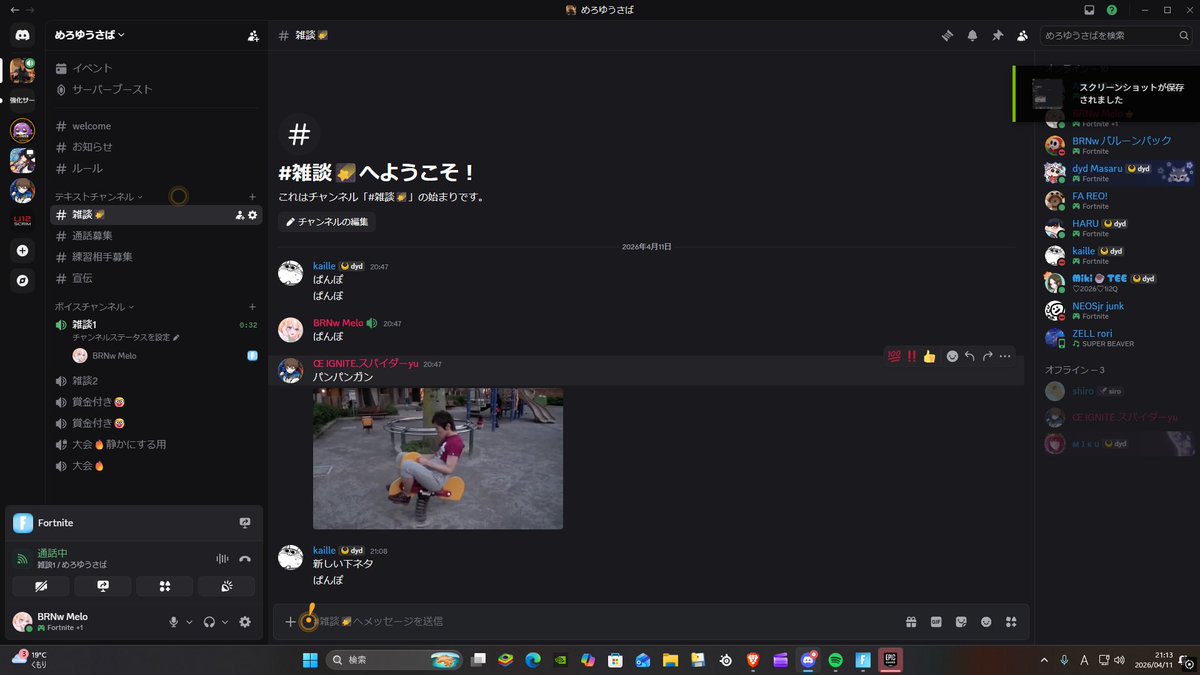Viewport: 1200px width, 675px height.
Task: Toggle noise suppression waveform icon
Action: pyautogui.click(x=222, y=559)
